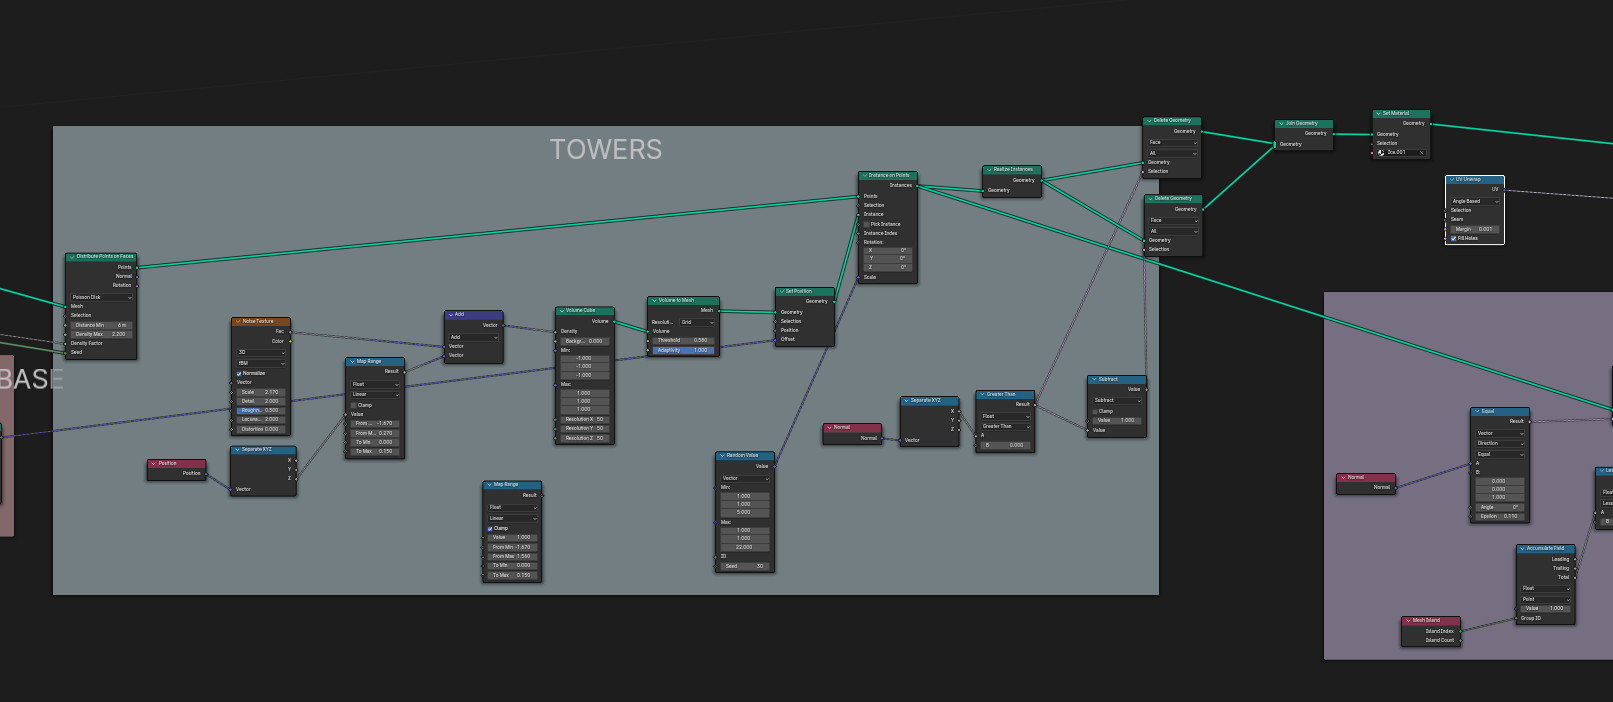Viewport: 1613px width, 702px height.
Task: Collapse the Join Geometry node
Action: (1281, 124)
